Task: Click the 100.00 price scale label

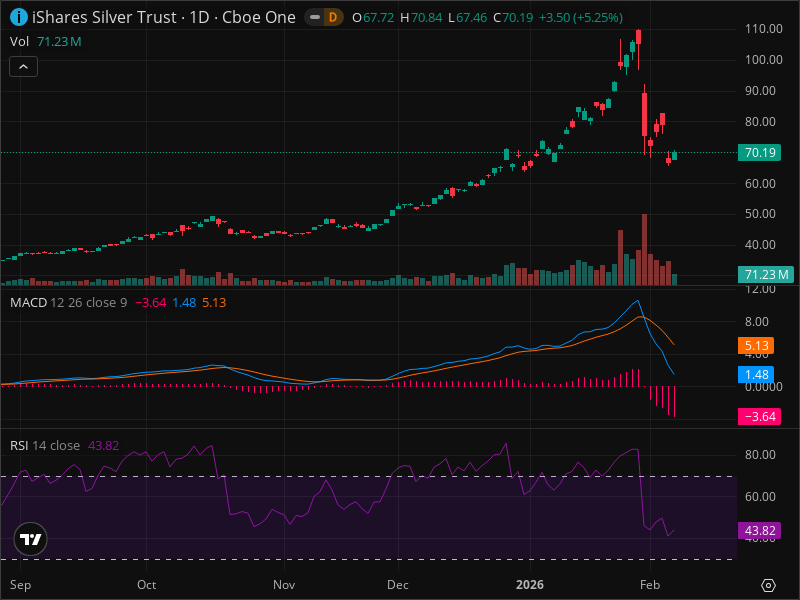Action: pos(763,60)
